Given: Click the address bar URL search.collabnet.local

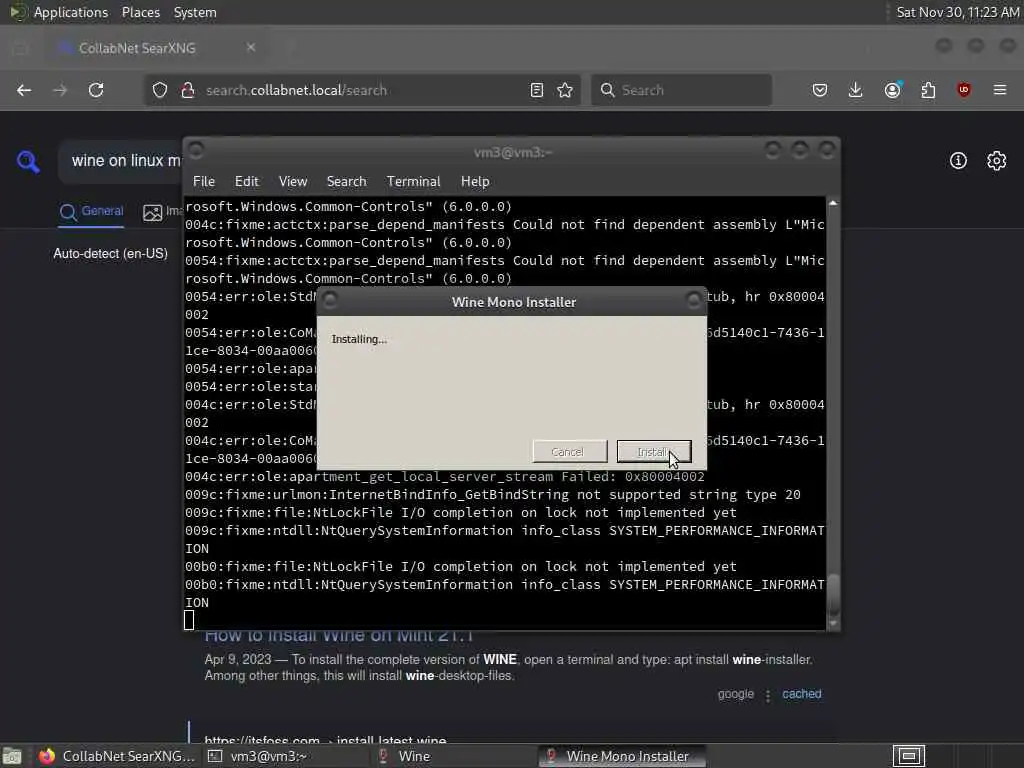Looking at the screenshot, I should pos(296,90).
